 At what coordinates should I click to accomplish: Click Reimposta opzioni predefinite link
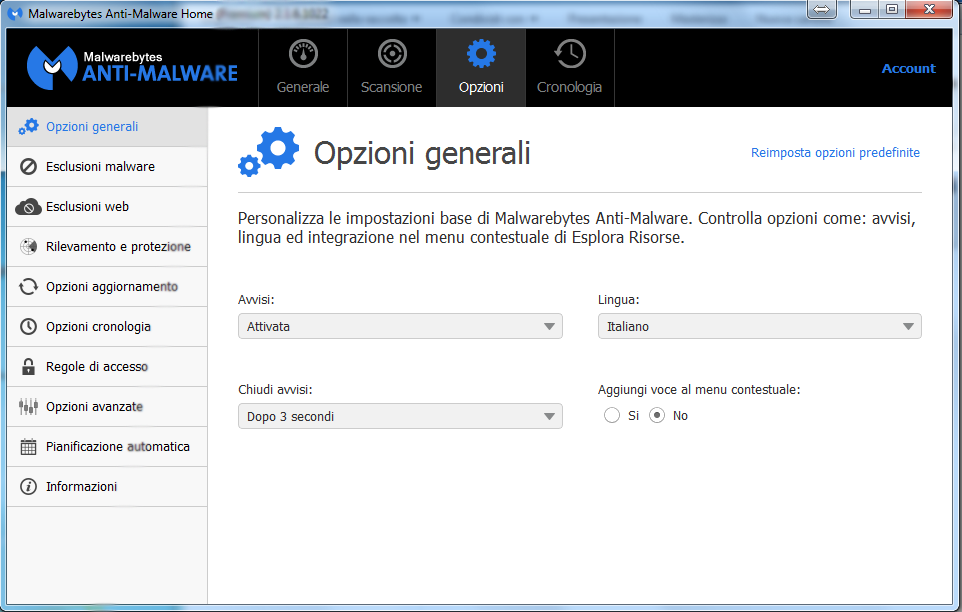[x=835, y=153]
